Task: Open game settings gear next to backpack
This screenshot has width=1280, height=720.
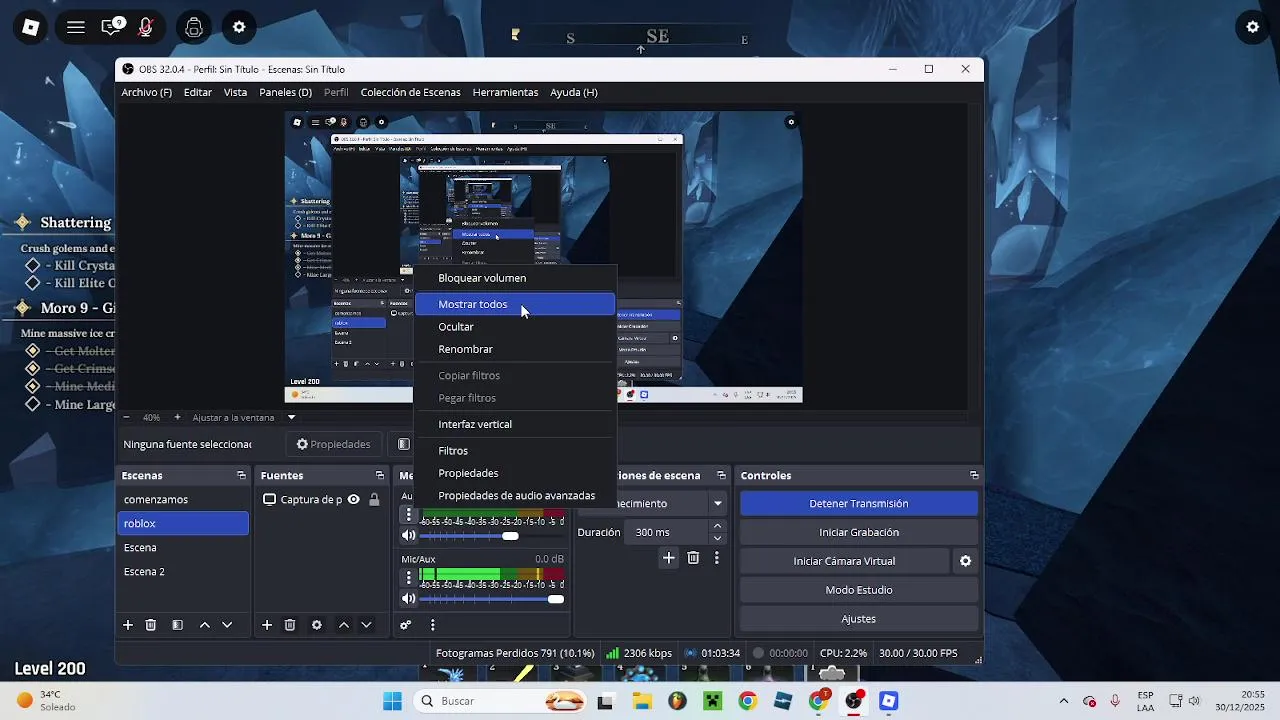Action: pos(239,27)
